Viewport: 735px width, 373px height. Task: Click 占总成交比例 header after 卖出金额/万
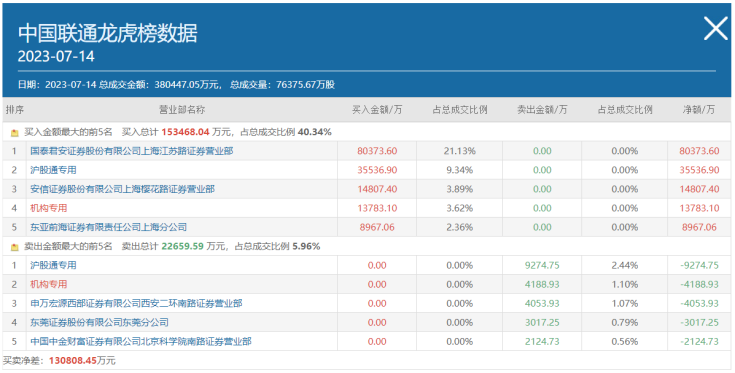click(x=624, y=110)
